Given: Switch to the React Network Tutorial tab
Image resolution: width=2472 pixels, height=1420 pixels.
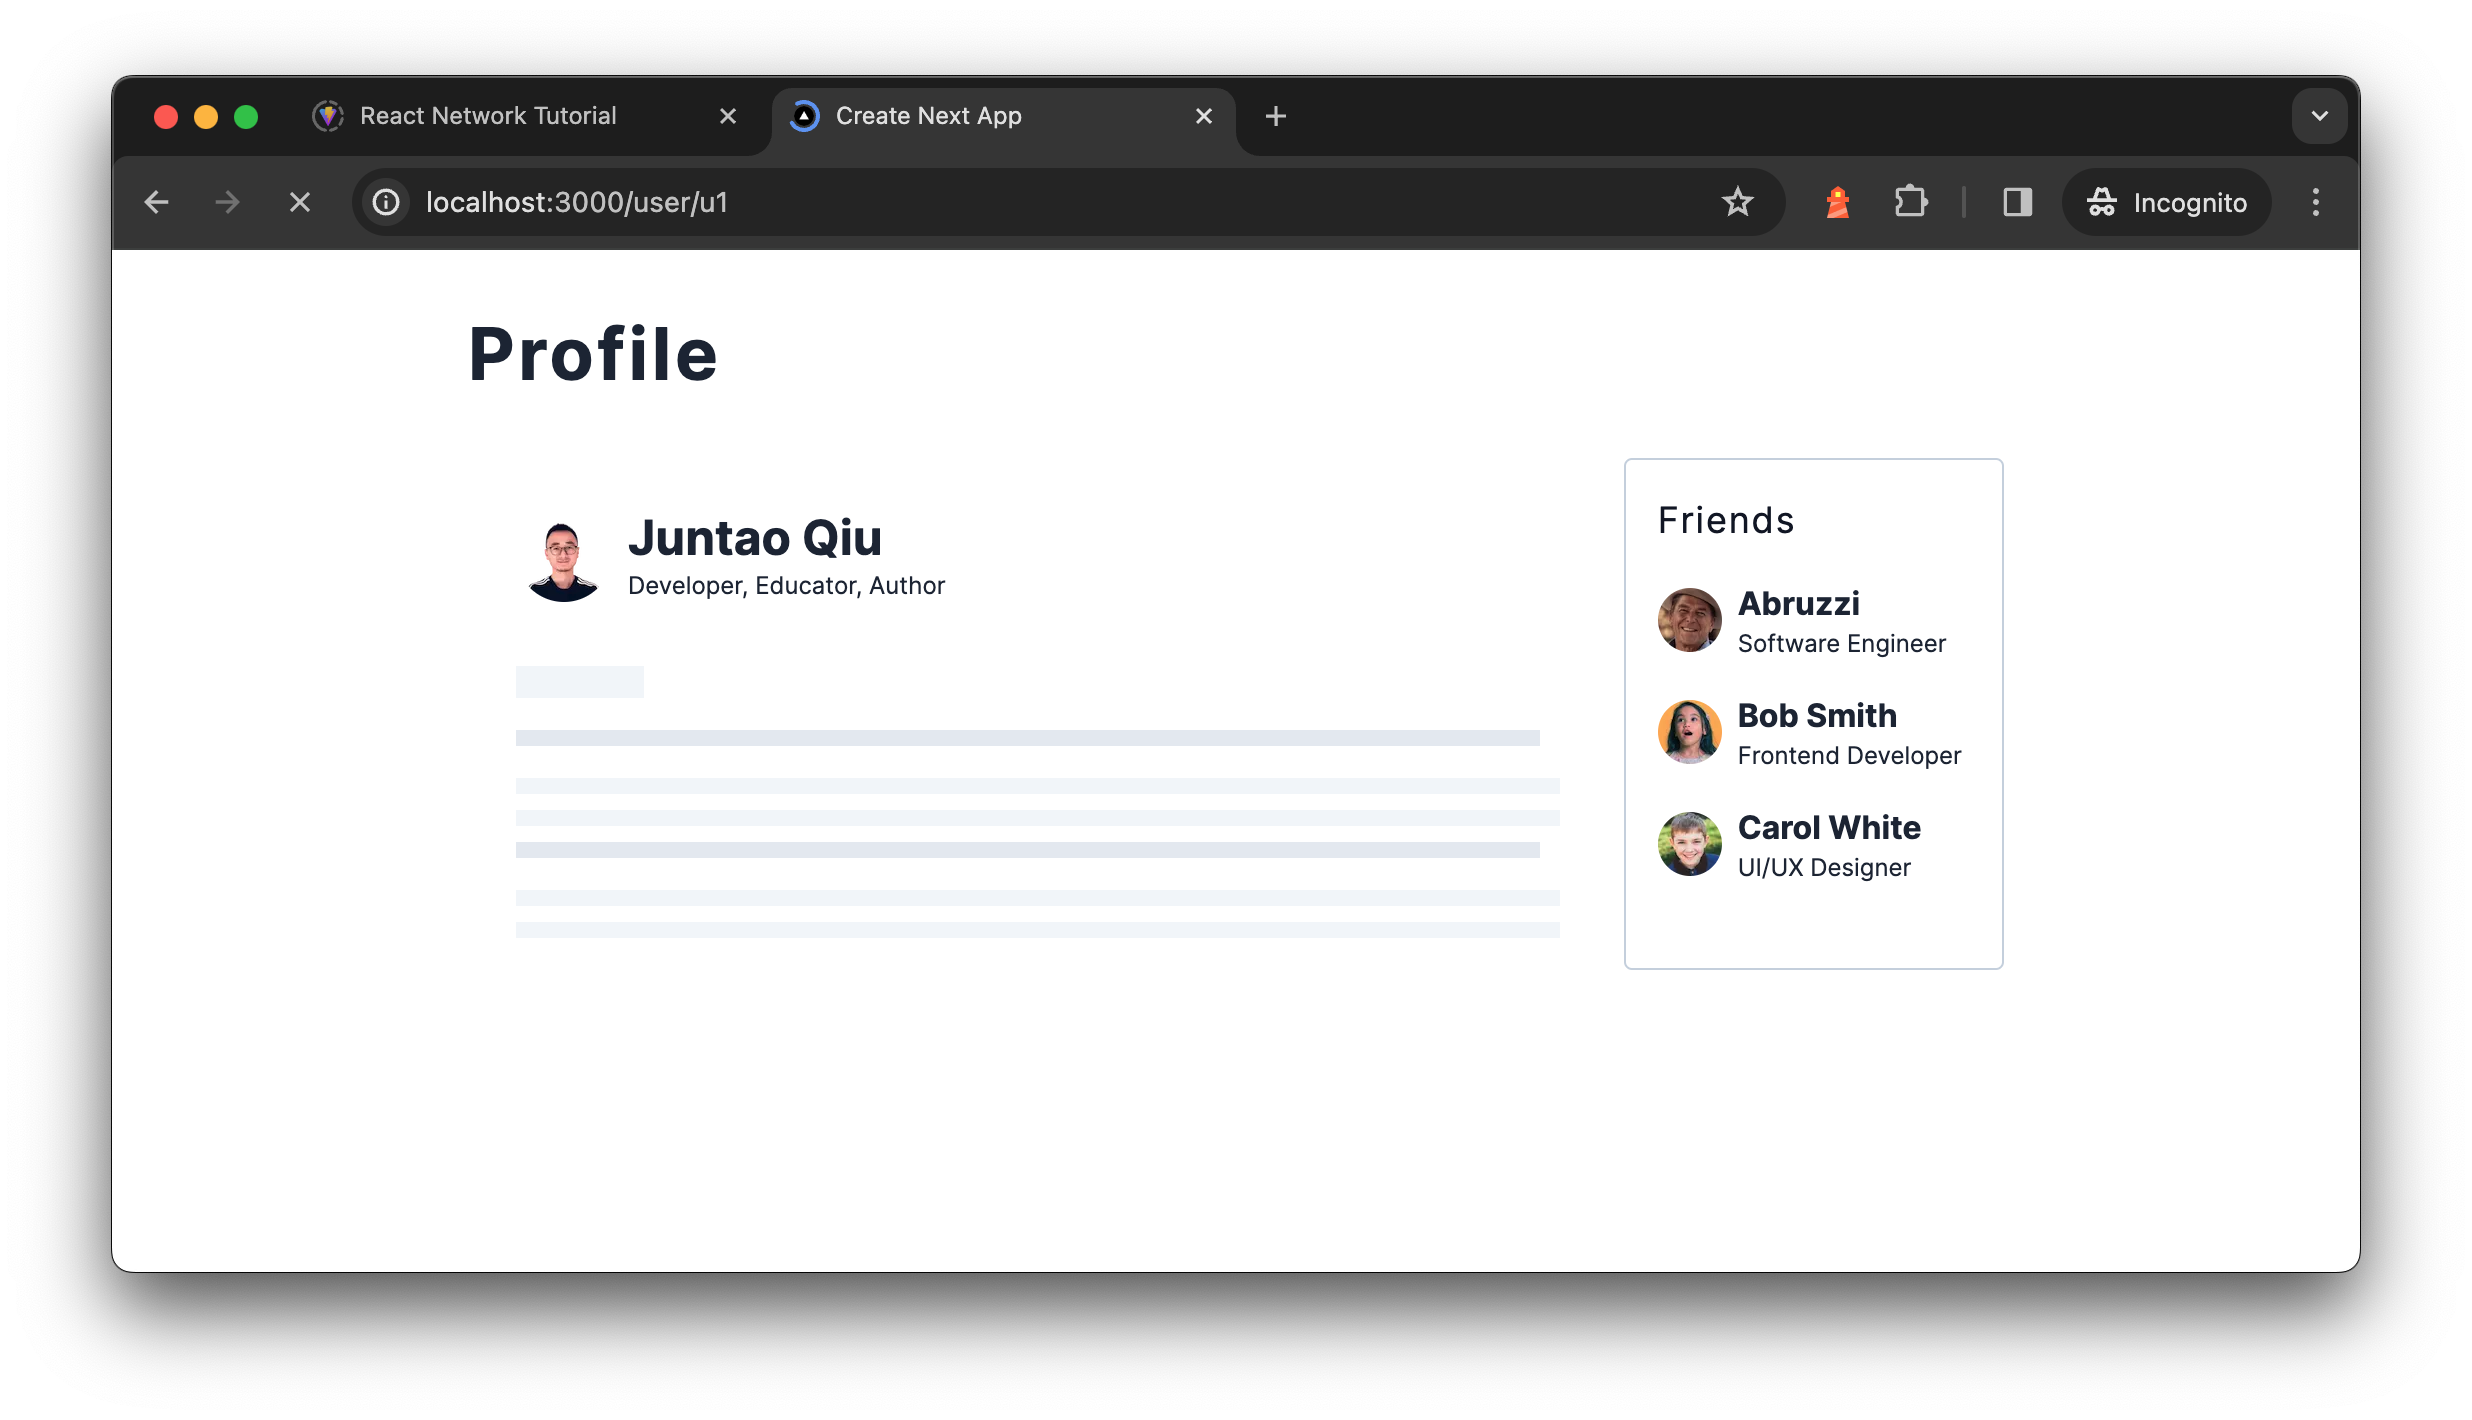Looking at the screenshot, I should click(x=487, y=115).
